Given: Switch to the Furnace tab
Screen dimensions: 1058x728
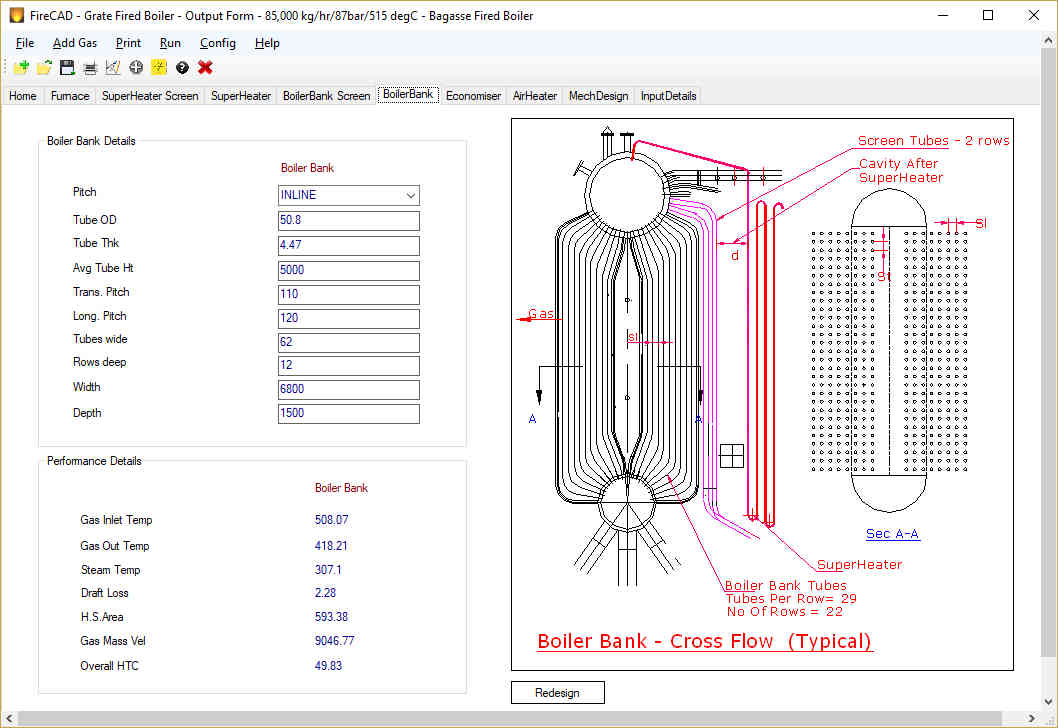Looking at the screenshot, I should (x=69, y=96).
